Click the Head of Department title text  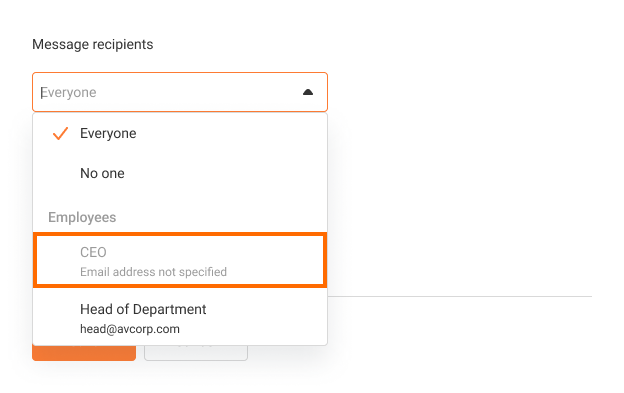[143, 309]
